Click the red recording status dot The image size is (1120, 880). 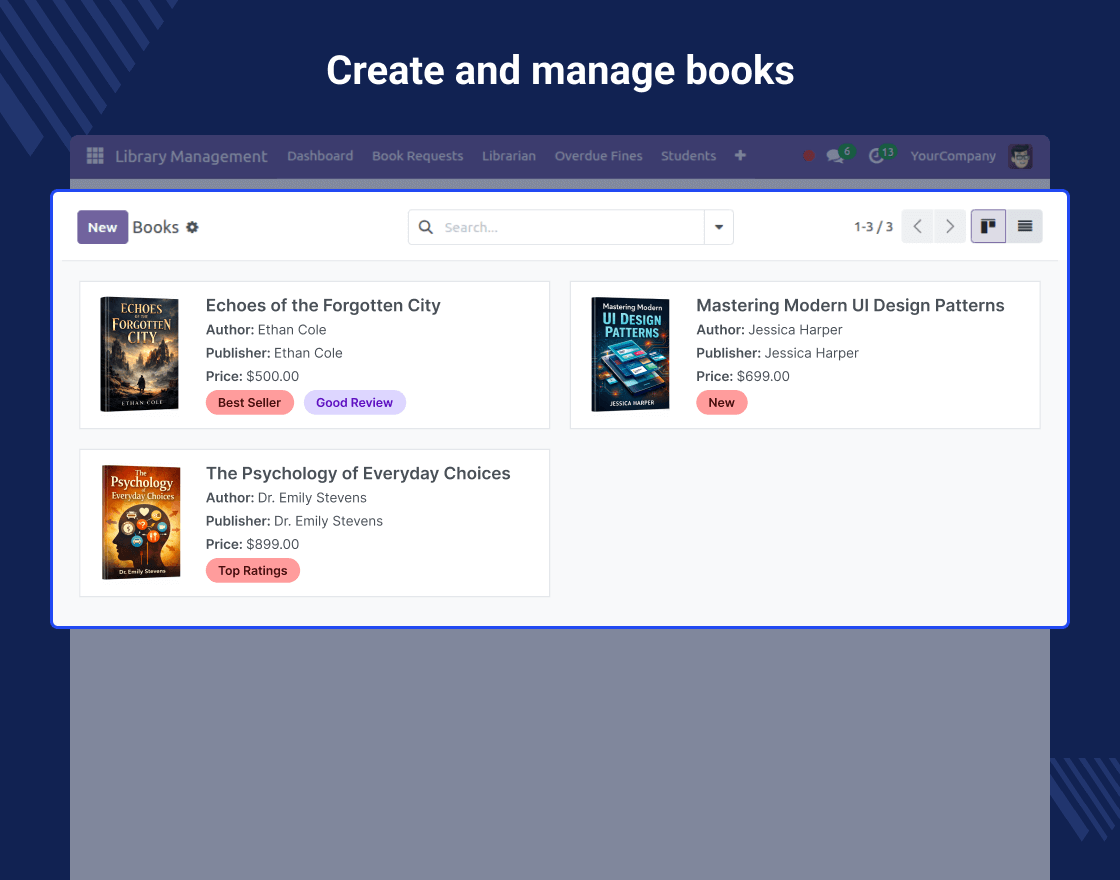809,156
